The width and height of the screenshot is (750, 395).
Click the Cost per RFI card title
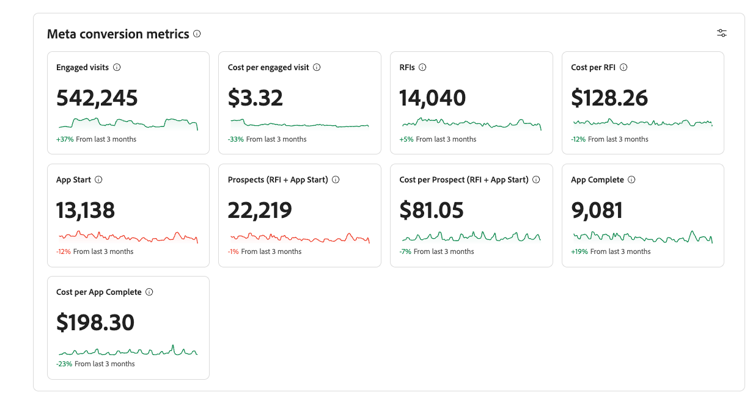tap(593, 67)
